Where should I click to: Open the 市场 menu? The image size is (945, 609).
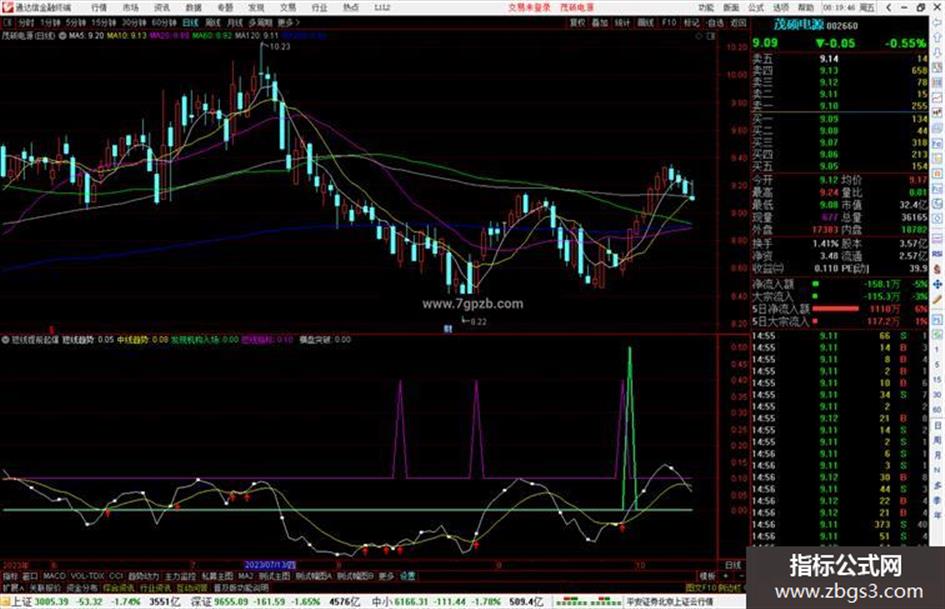(x=130, y=7)
